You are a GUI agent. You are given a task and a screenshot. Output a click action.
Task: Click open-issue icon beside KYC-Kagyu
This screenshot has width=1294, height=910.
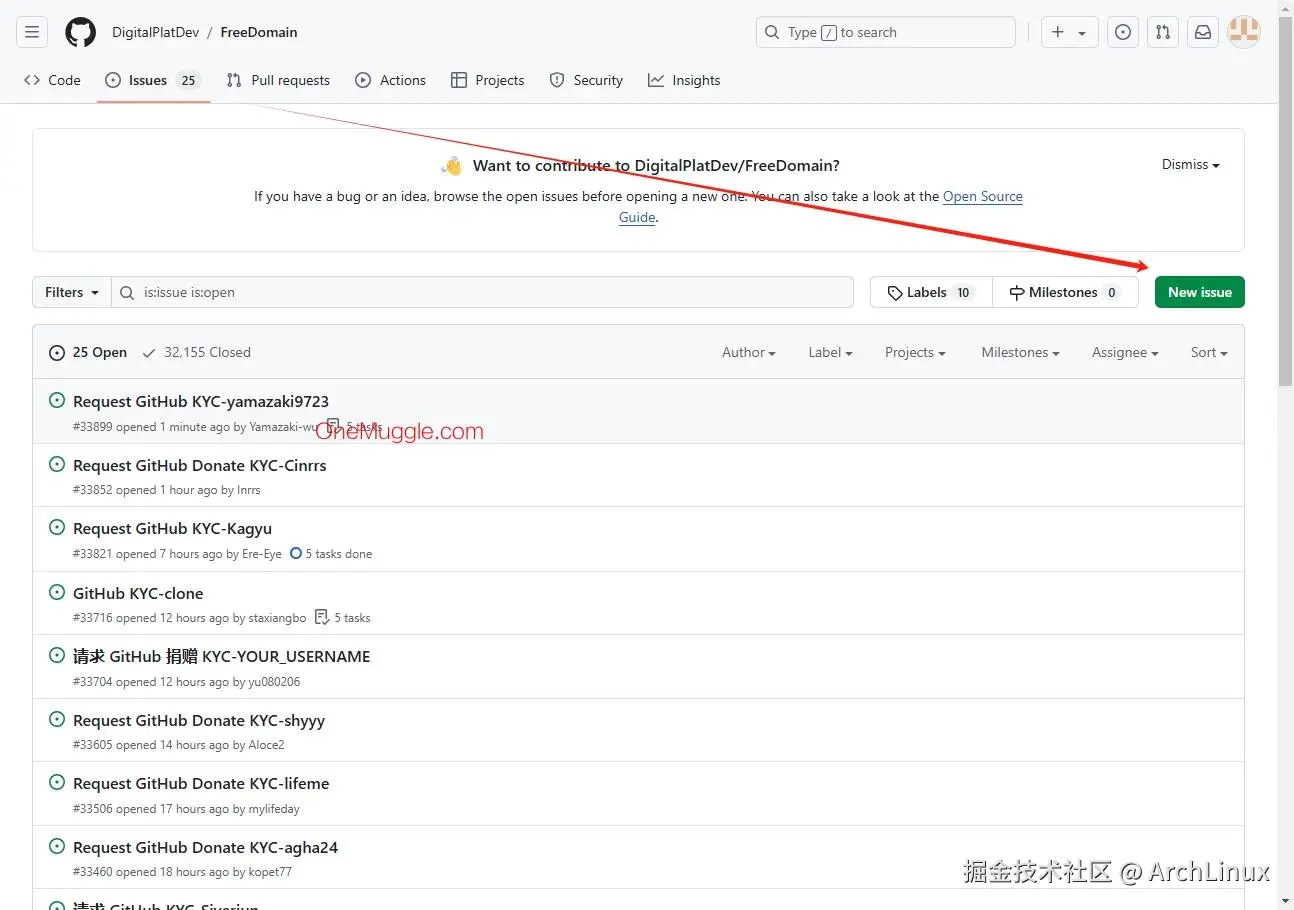[x=57, y=527]
